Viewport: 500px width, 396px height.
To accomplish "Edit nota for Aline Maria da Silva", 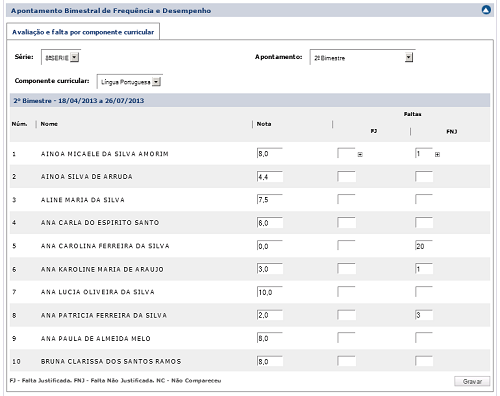I will point(270,200).
